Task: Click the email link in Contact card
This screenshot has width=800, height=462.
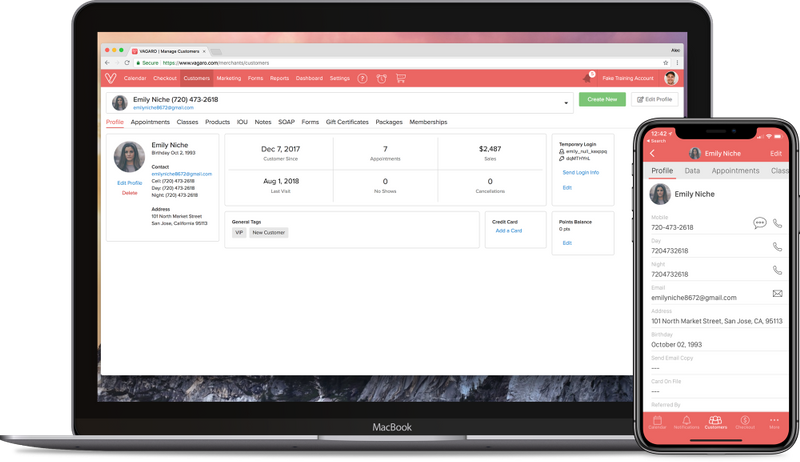Action: 182,174
